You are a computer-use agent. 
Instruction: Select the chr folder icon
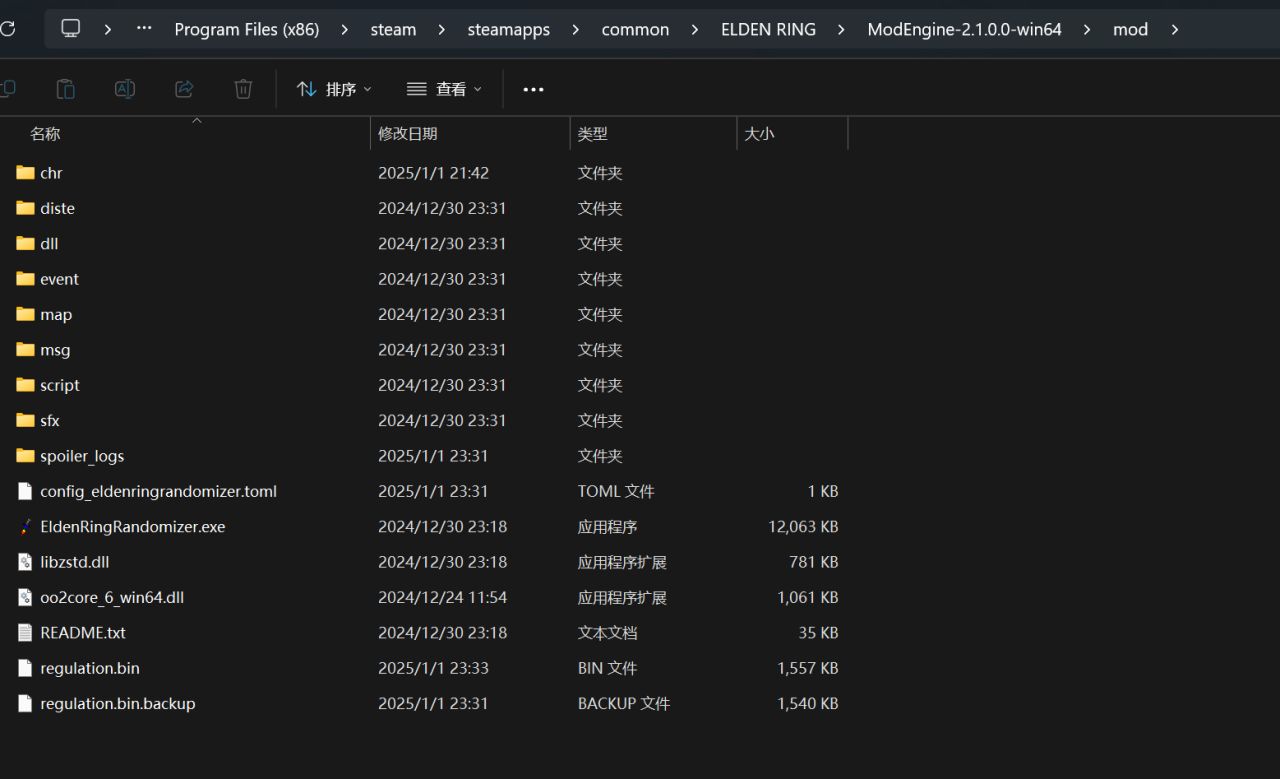pos(25,172)
